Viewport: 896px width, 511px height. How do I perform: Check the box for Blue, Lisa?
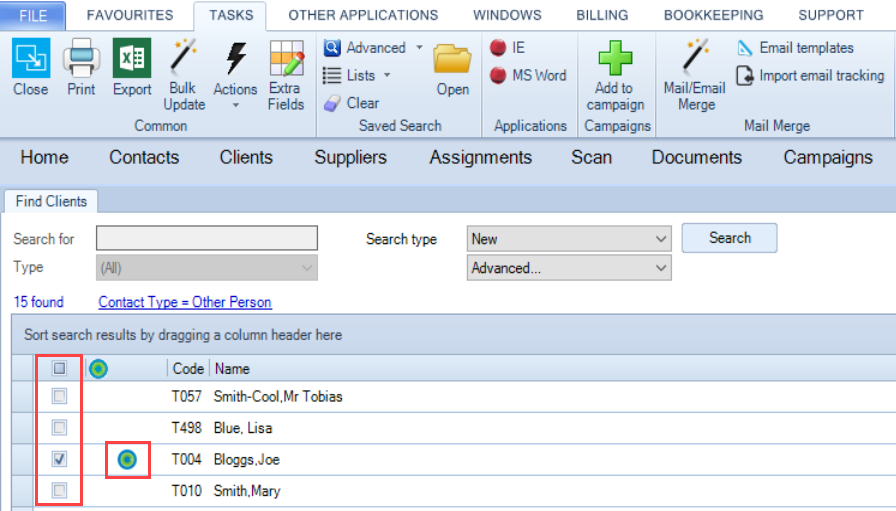click(x=59, y=427)
